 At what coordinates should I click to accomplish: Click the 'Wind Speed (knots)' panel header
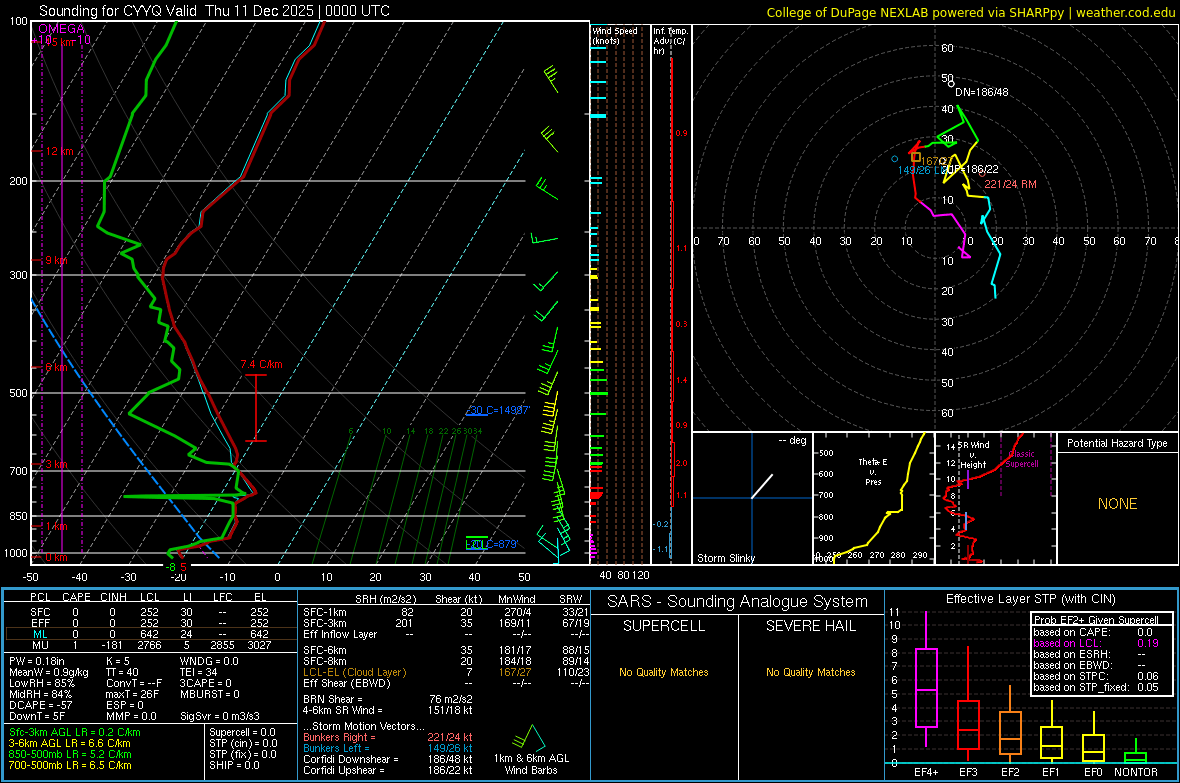pos(615,35)
